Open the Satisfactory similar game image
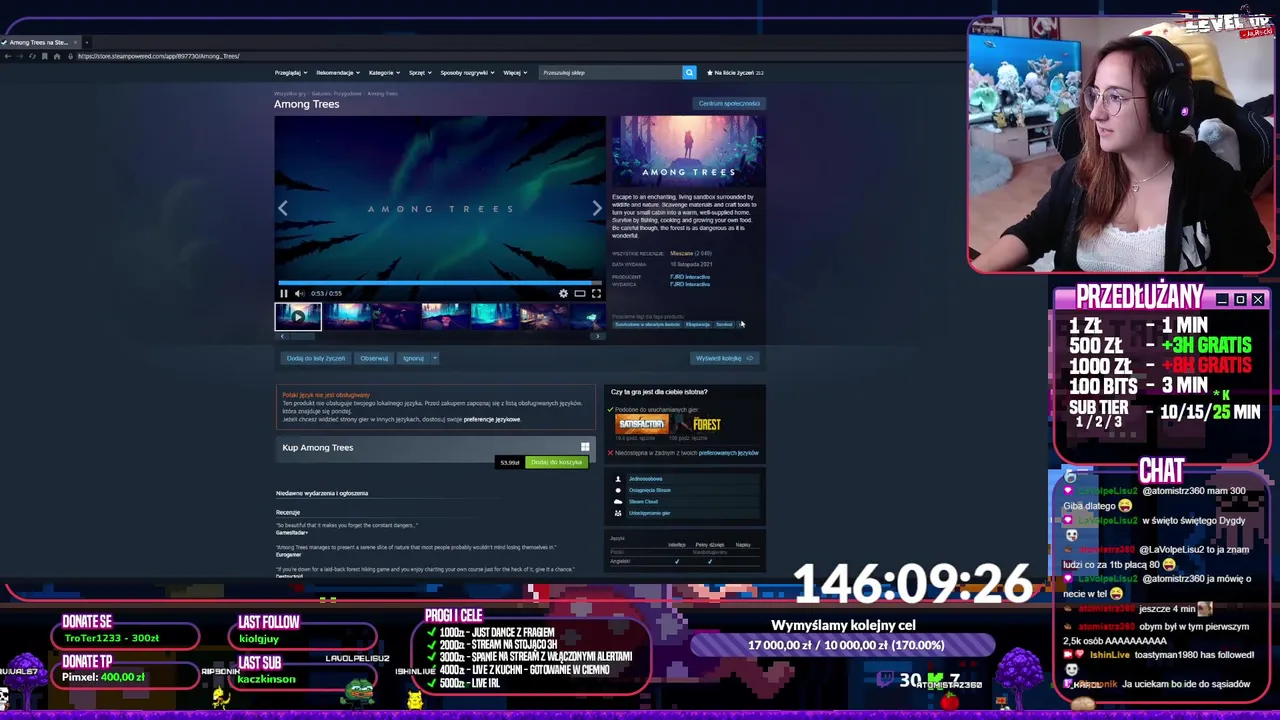 pos(641,425)
